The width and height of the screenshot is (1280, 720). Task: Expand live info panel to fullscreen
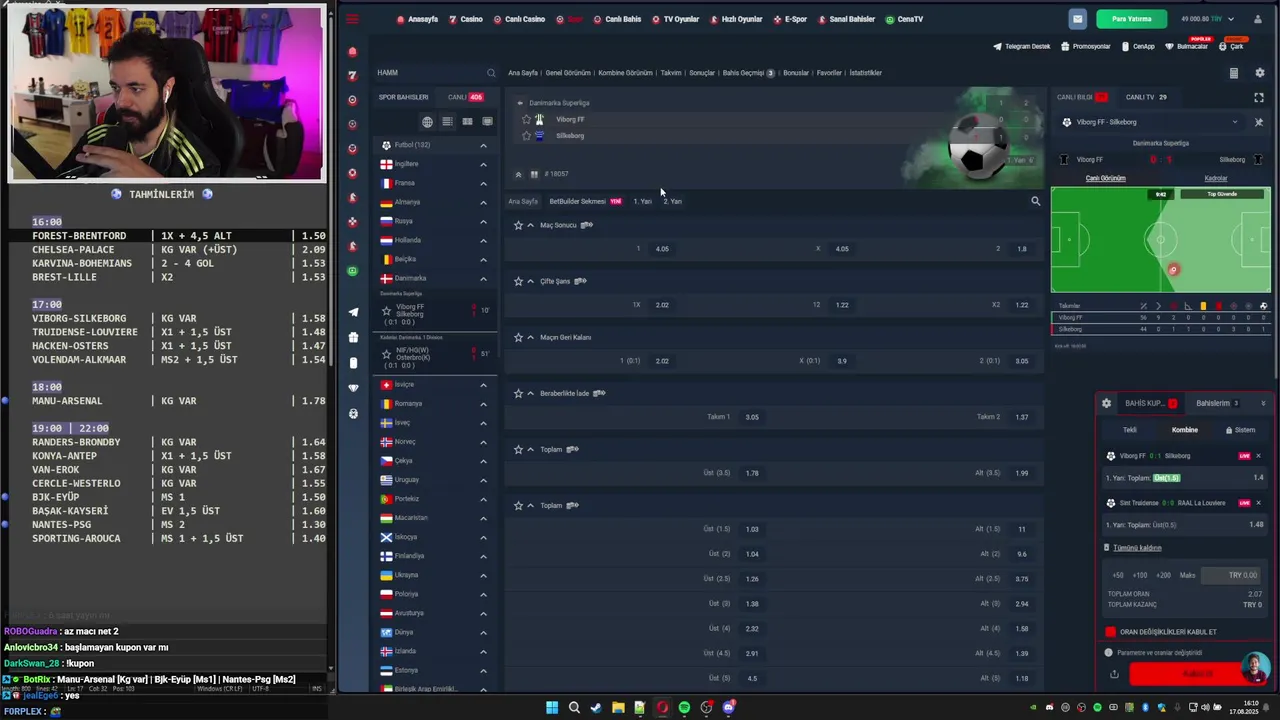[x=1259, y=97]
